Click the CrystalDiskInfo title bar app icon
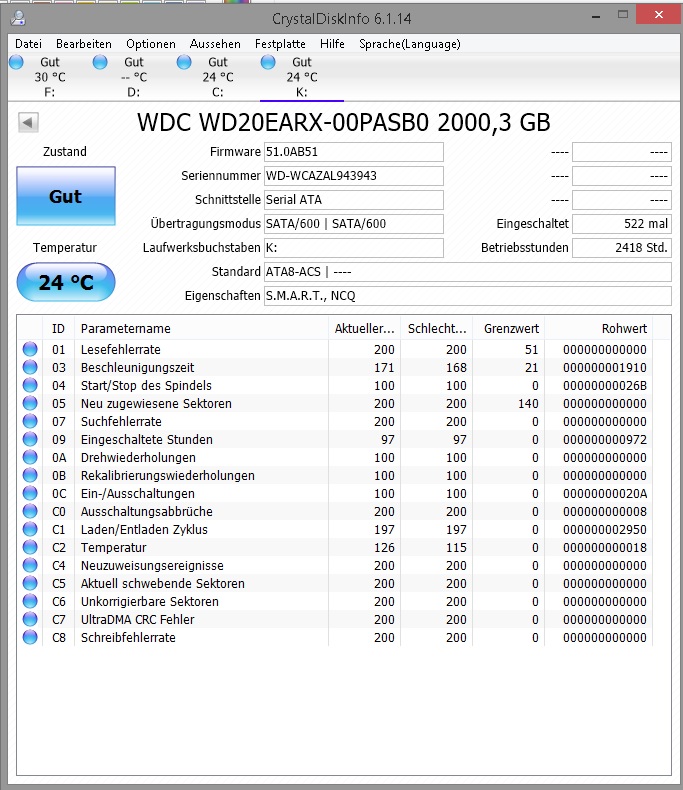Screen dimensions: 683x790 click(18, 19)
